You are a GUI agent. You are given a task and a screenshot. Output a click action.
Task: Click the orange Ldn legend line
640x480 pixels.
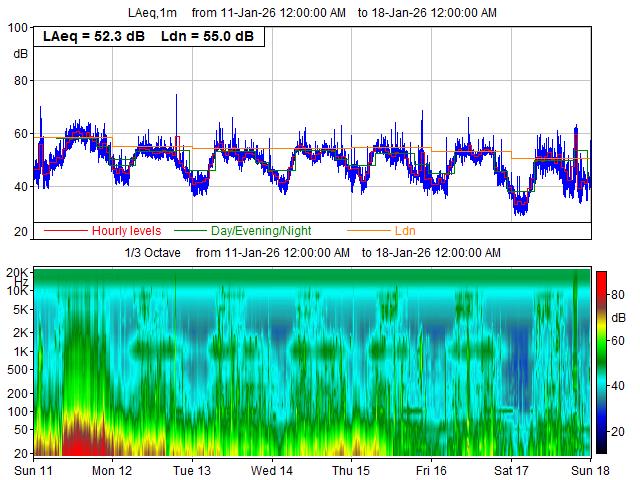[x=367, y=230]
